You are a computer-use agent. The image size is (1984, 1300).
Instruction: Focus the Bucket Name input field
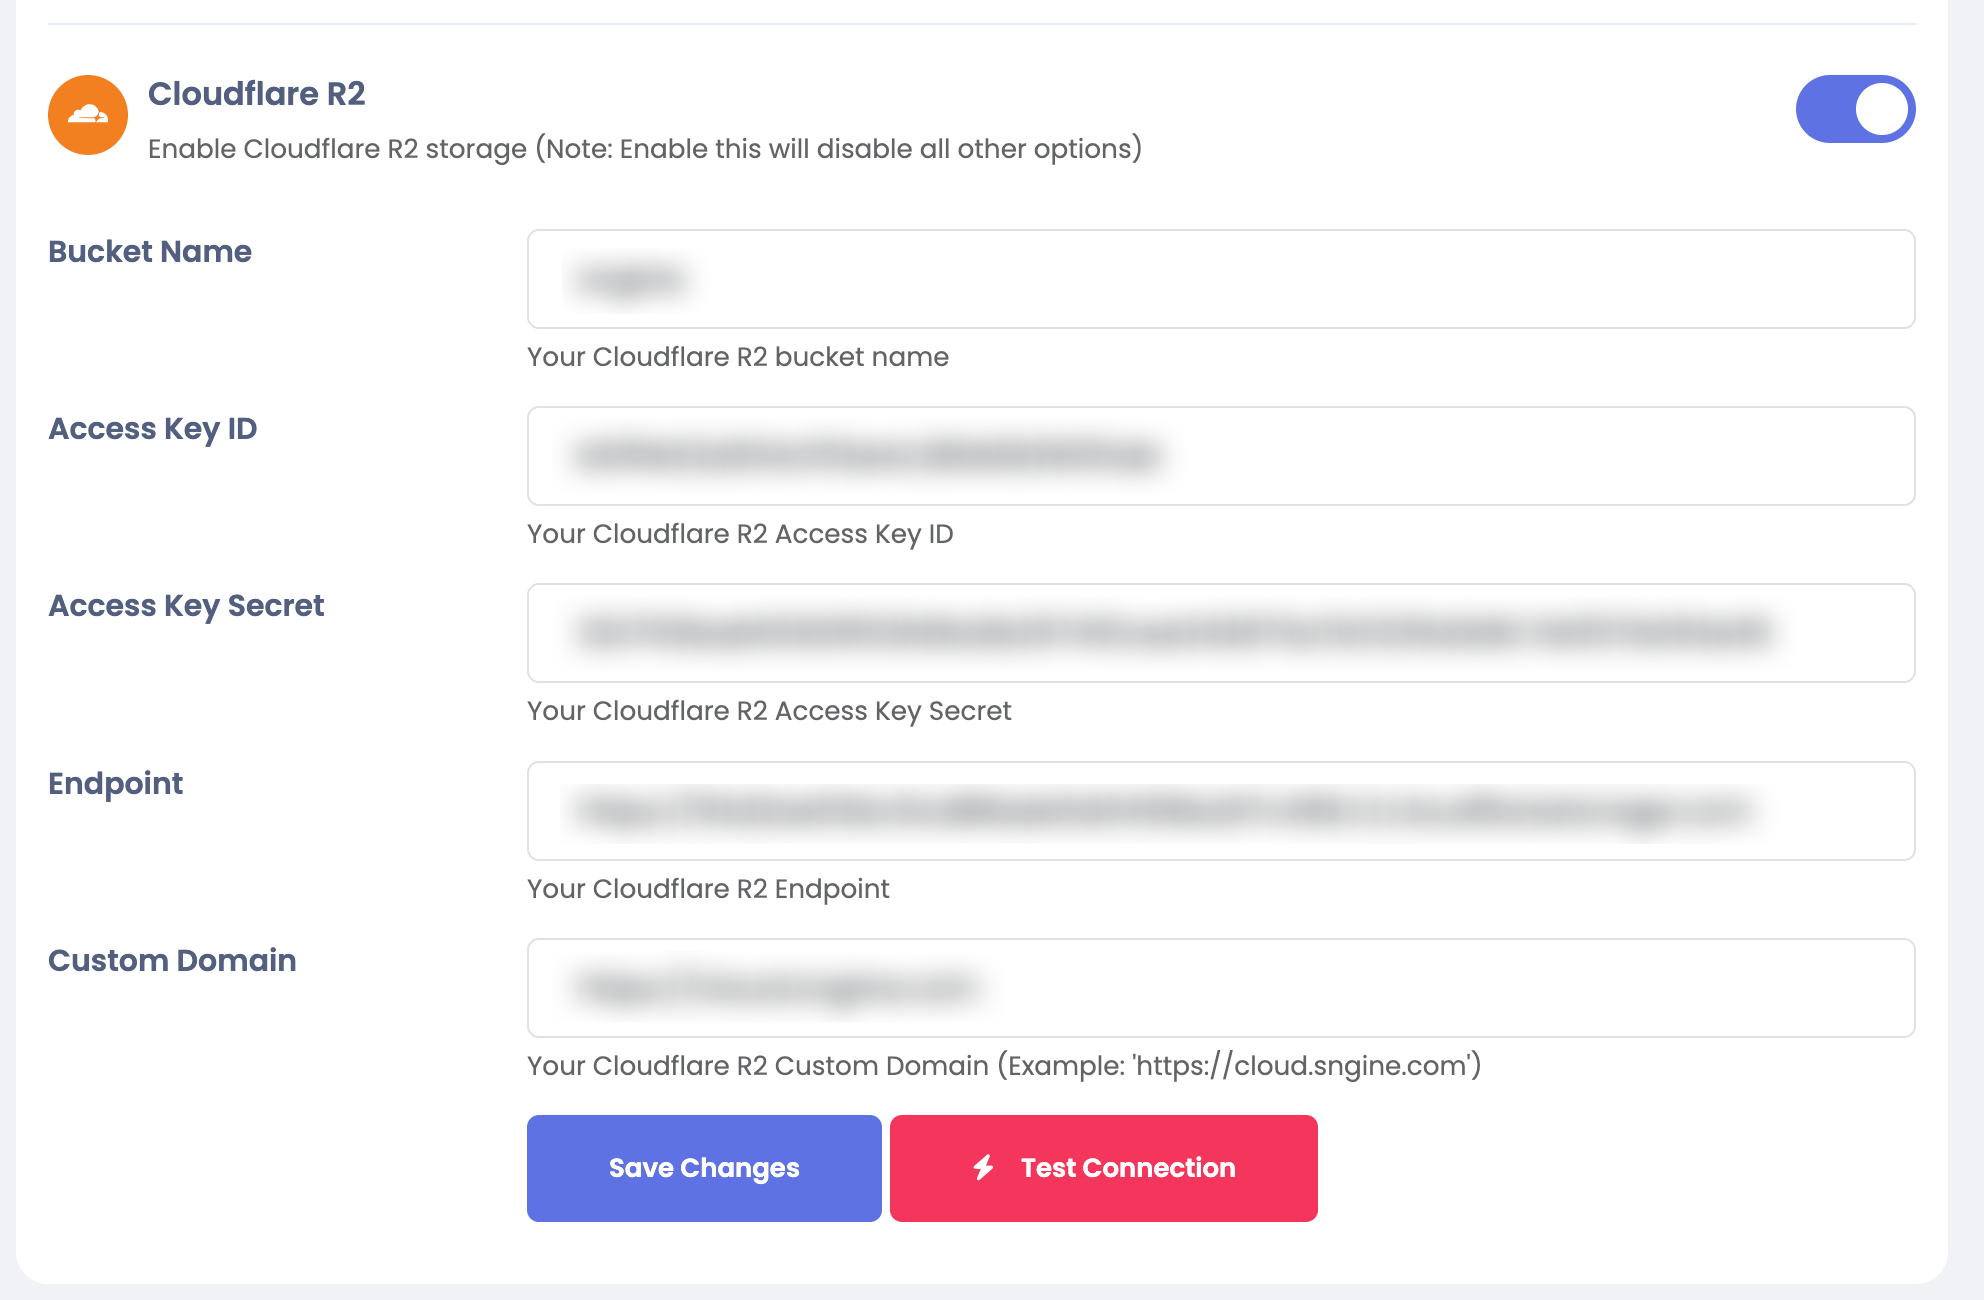[x=1220, y=279]
